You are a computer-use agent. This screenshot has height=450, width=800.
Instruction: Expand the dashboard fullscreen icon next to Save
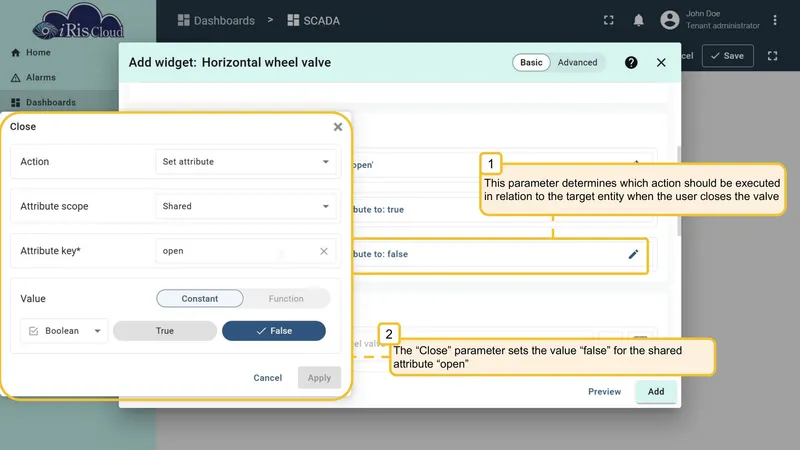click(772, 56)
